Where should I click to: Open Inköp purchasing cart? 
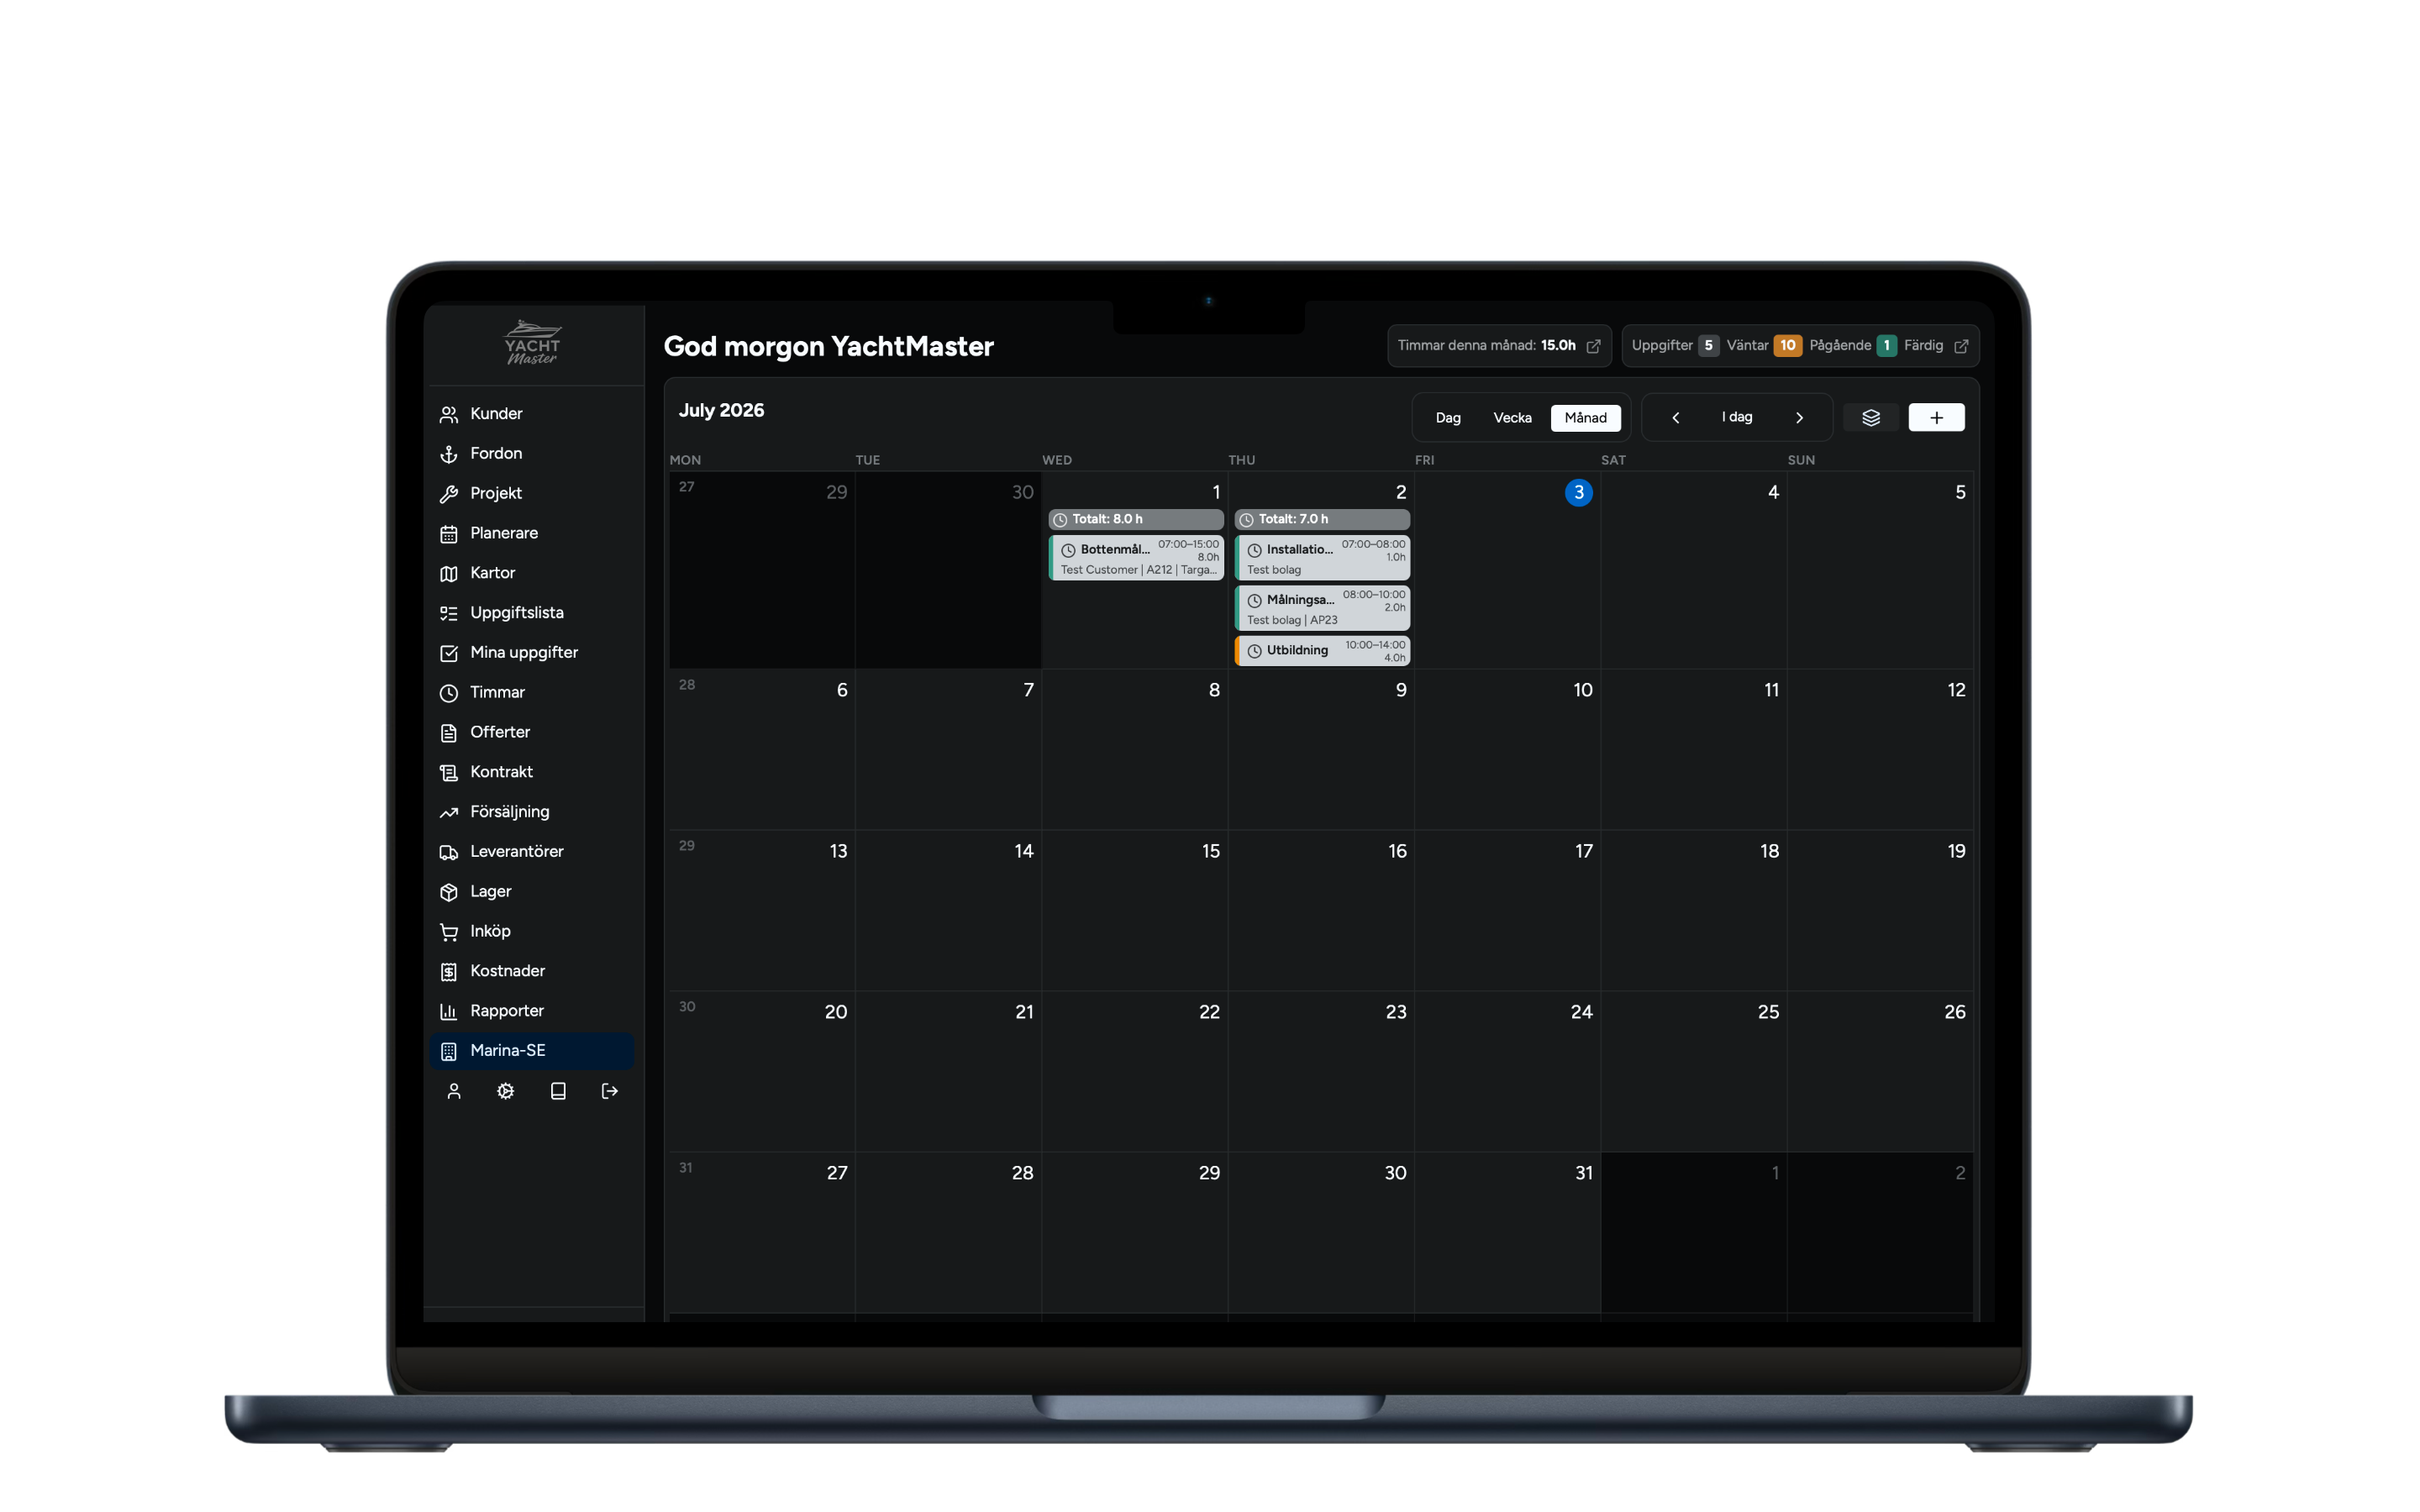coord(531,931)
